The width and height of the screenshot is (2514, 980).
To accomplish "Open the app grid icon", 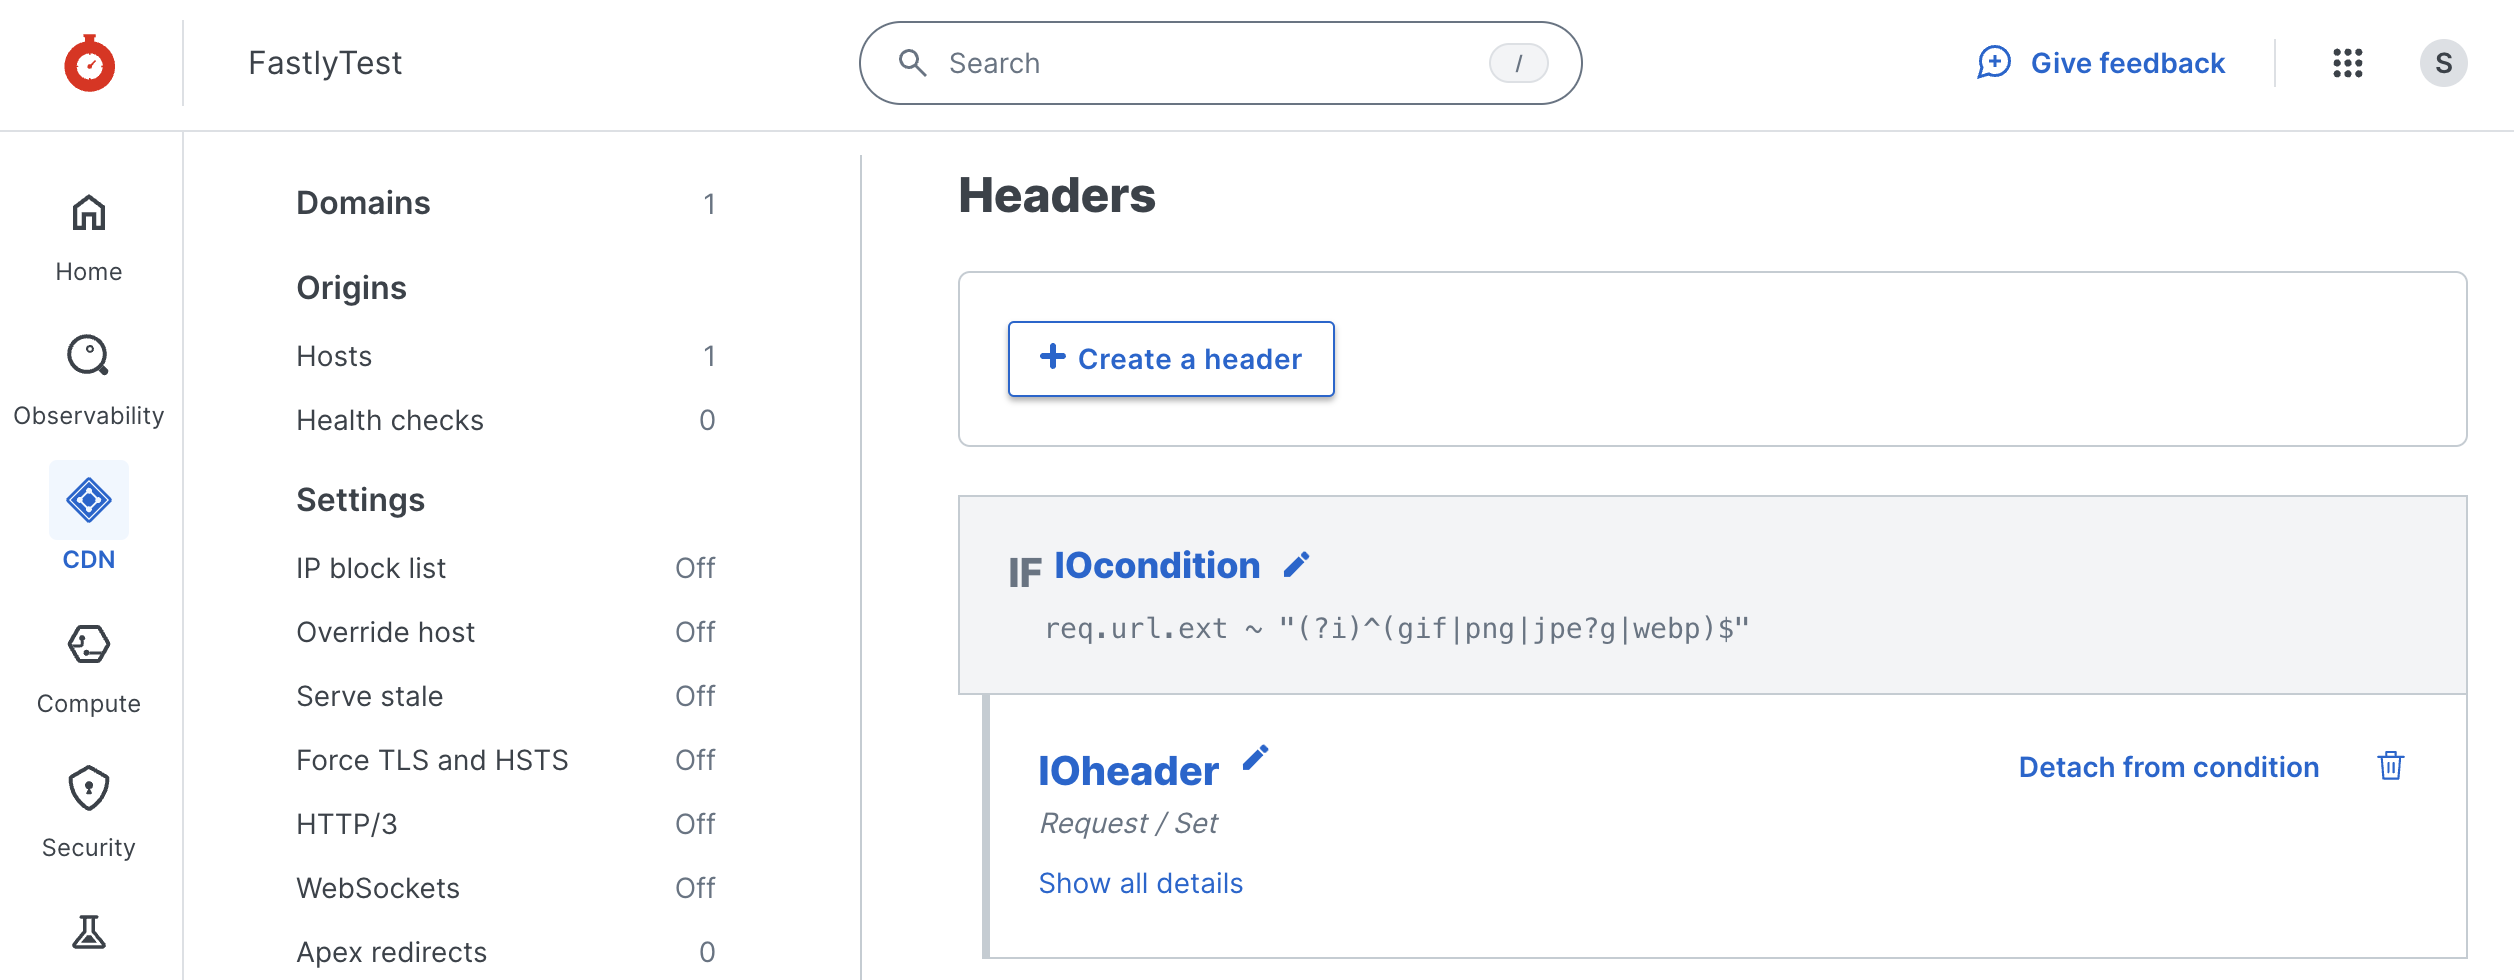I will 2347,63.
